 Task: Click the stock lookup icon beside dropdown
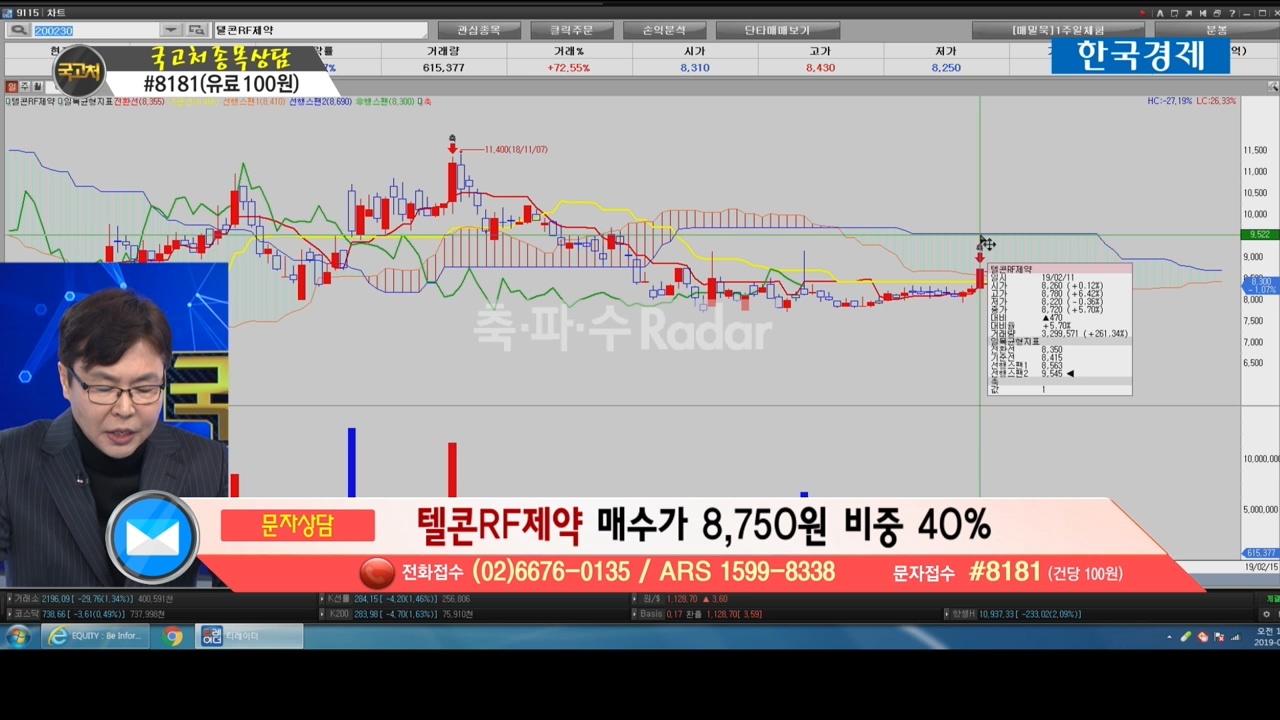click(196, 31)
